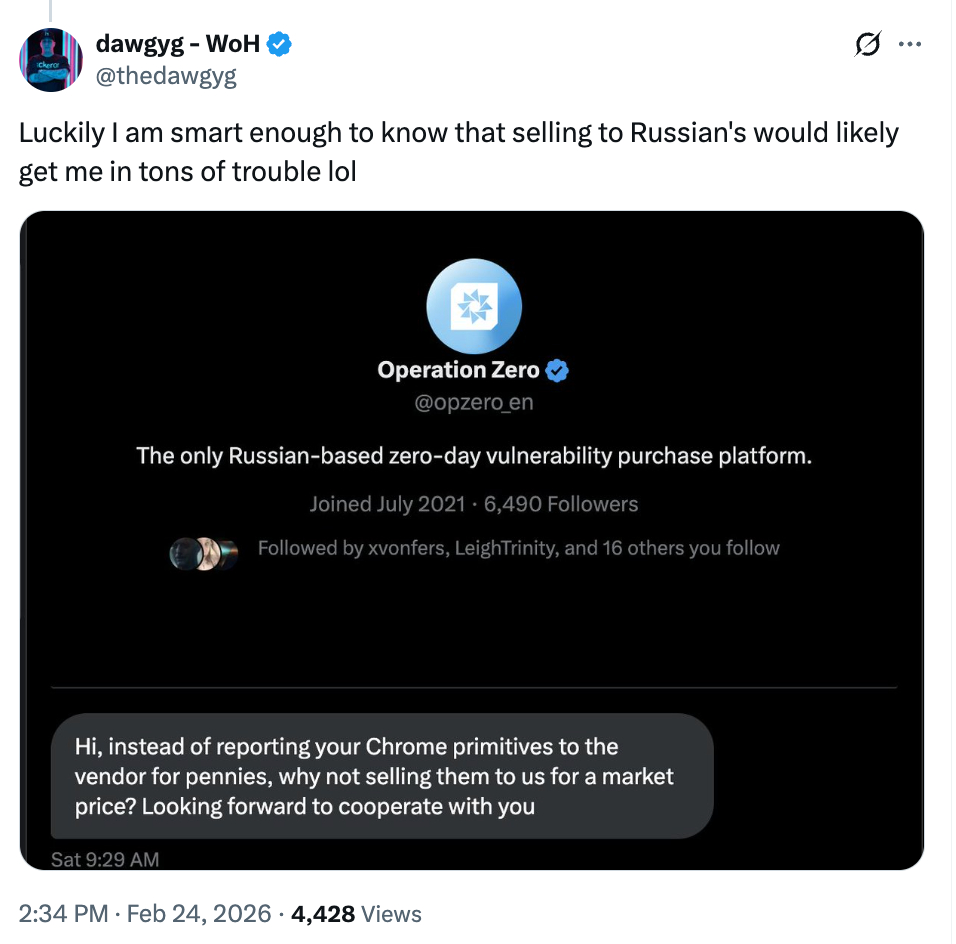Open the @thedawgyg handle link
The height and width of the screenshot is (944, 956).
pos(166,76)
